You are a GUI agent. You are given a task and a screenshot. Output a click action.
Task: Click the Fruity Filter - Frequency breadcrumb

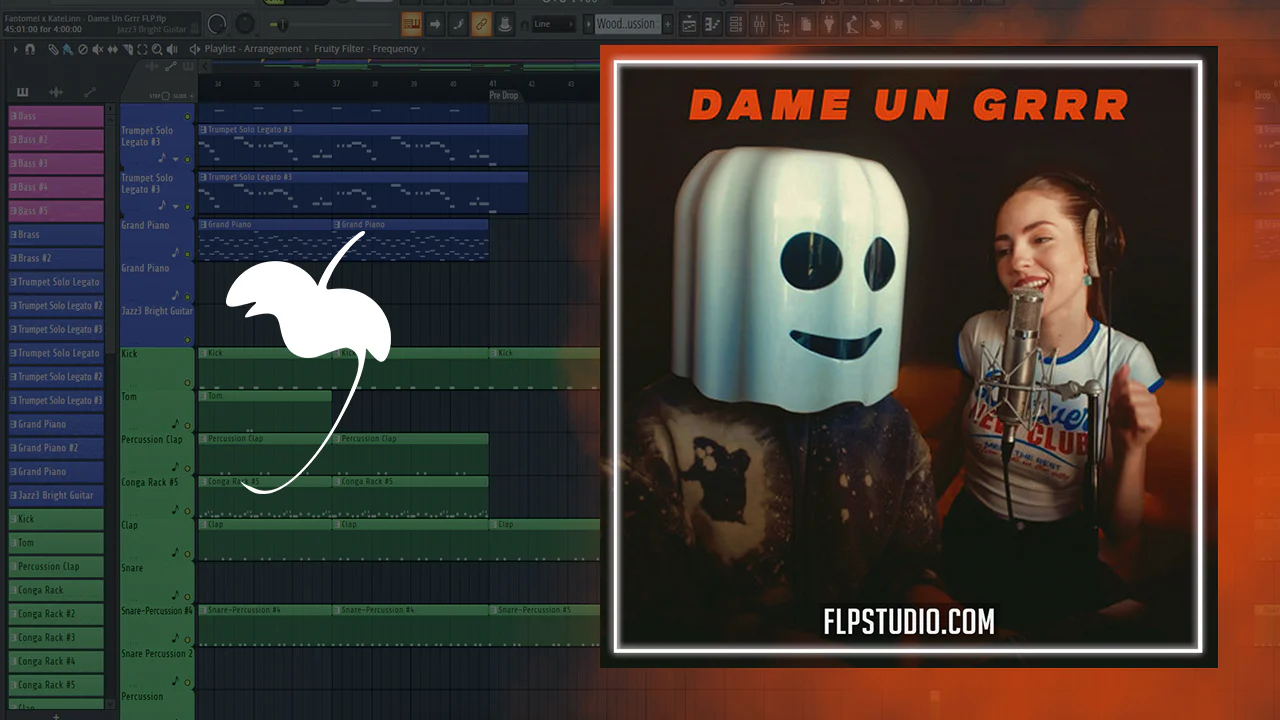coord(366,49)
